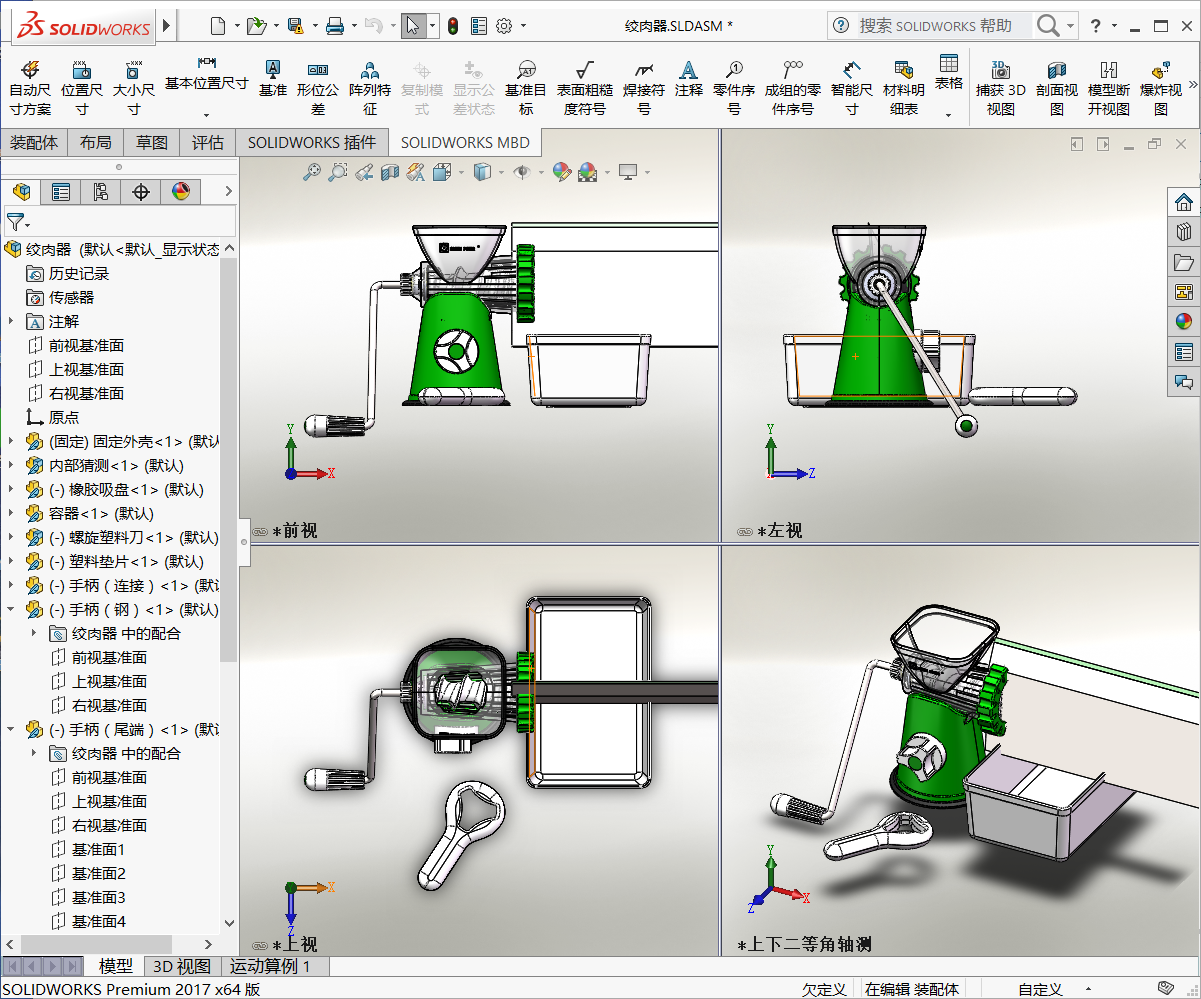Click the Apply Scene icon in viewport toolbar
The image size is (1201, 999).
pos(587,172)
